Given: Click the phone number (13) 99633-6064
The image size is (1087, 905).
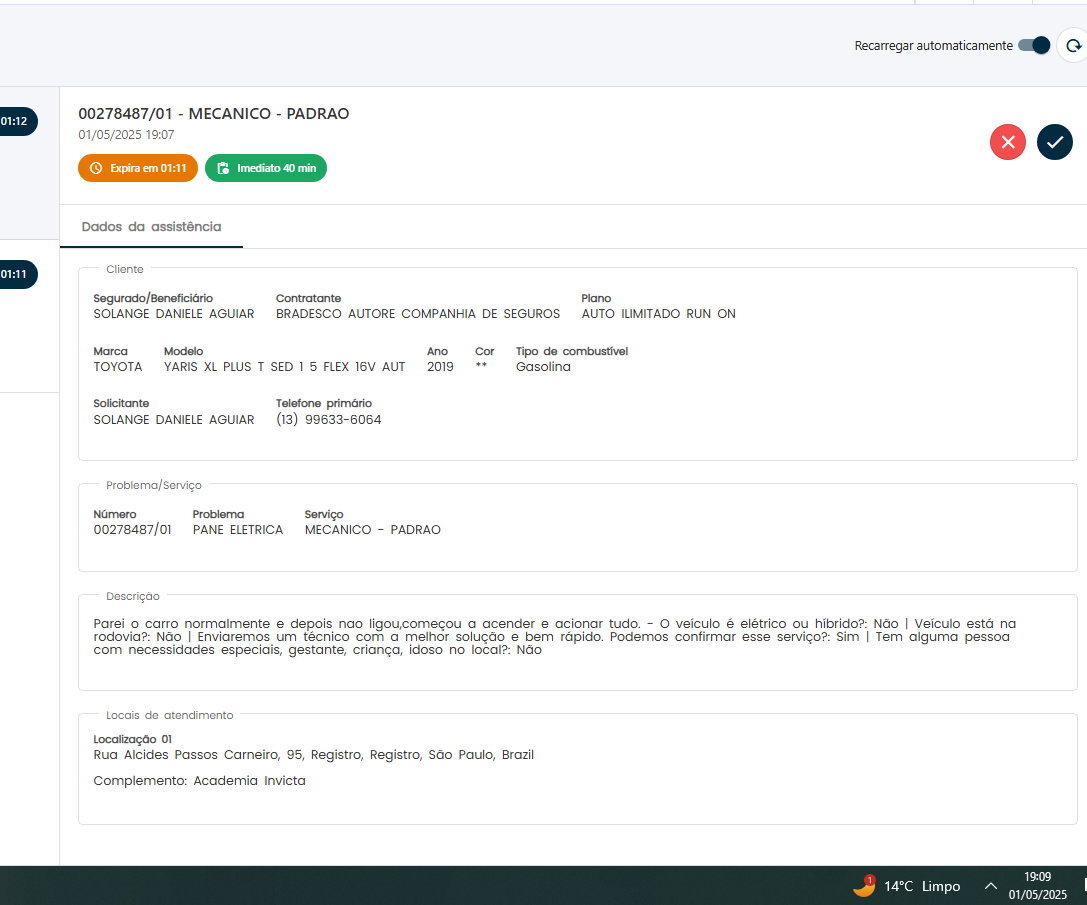Looking at the screenshot, I should (x=329, y=420).
